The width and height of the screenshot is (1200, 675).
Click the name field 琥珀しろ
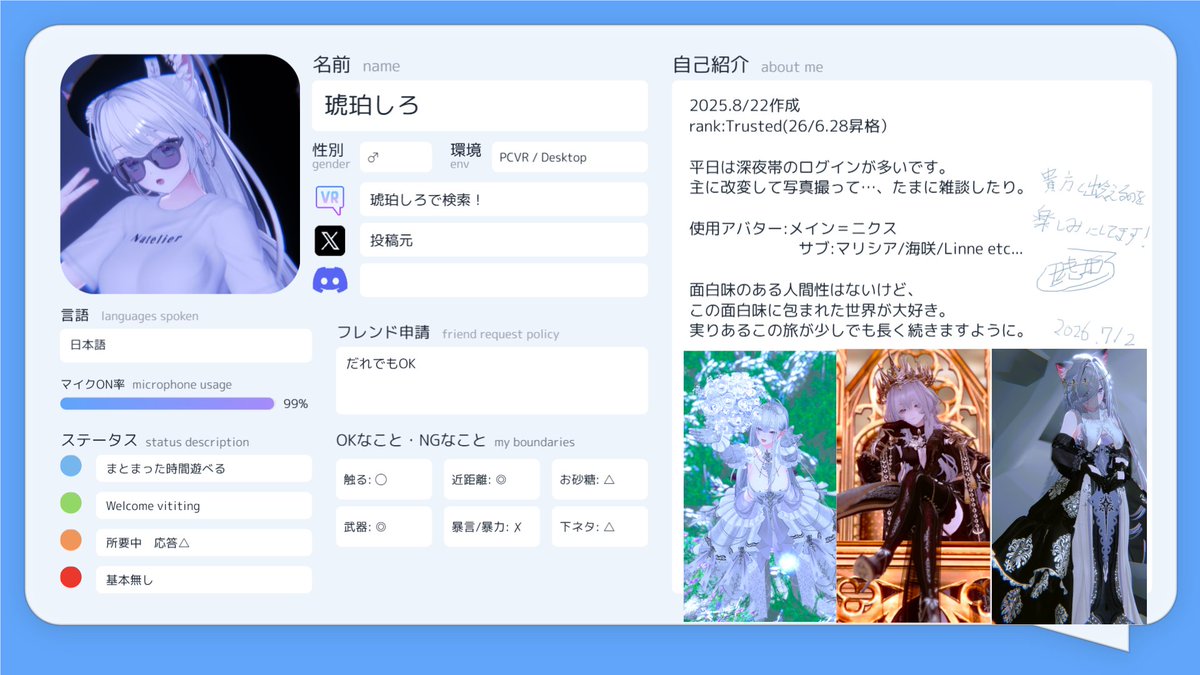click(480, 106)
